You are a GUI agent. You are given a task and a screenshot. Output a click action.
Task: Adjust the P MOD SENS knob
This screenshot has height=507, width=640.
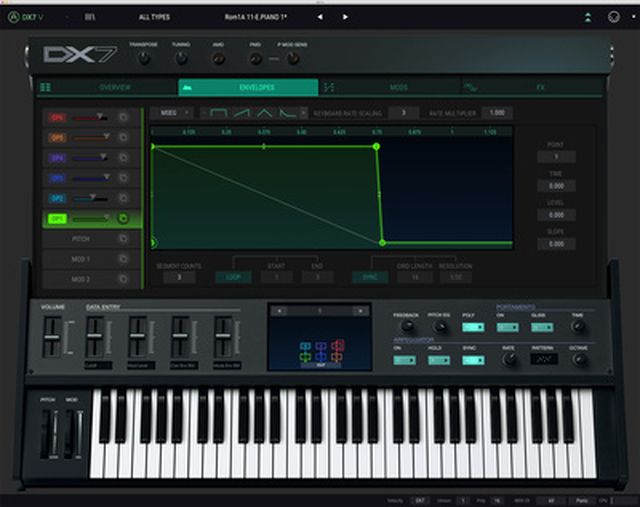tap(293, 59)
